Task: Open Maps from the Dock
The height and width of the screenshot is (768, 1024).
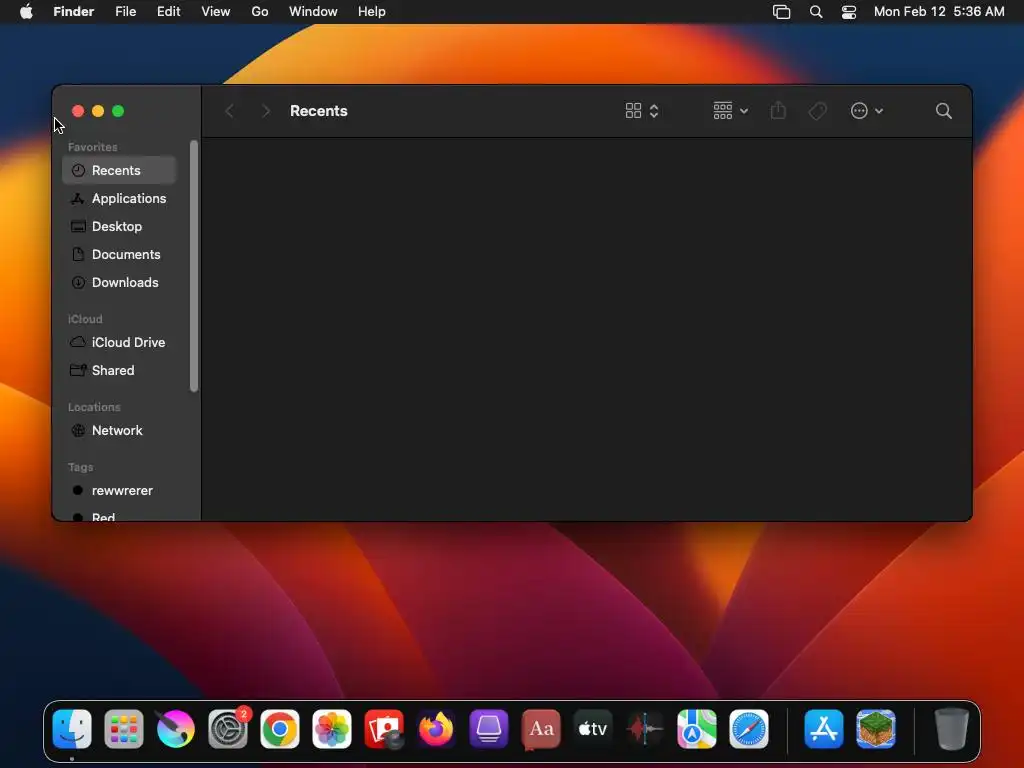Action: coord(697,728)
